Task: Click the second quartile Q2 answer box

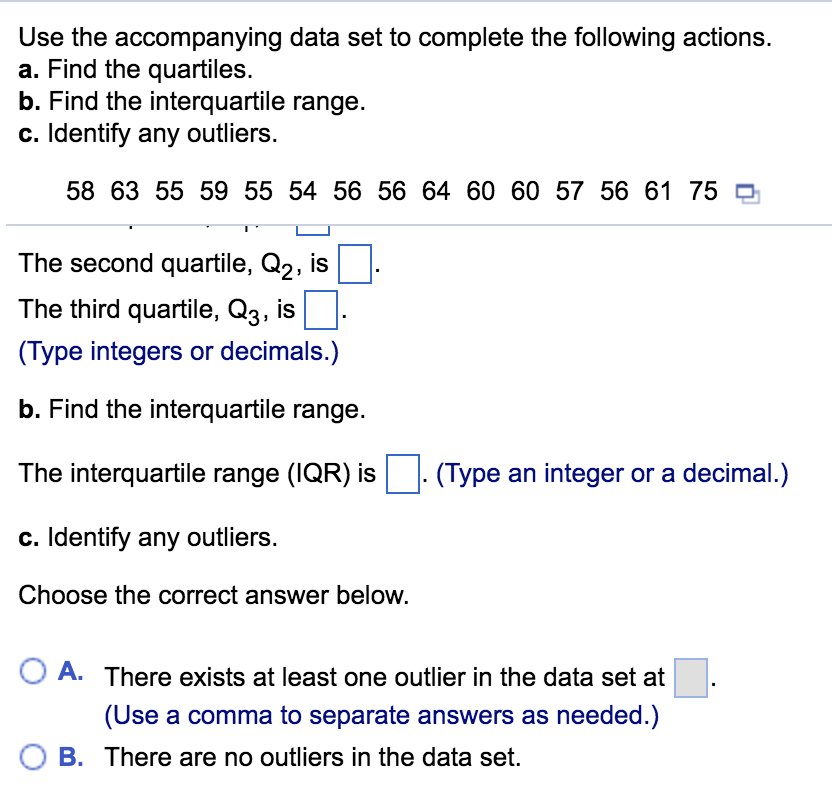Action: [355, 265]
